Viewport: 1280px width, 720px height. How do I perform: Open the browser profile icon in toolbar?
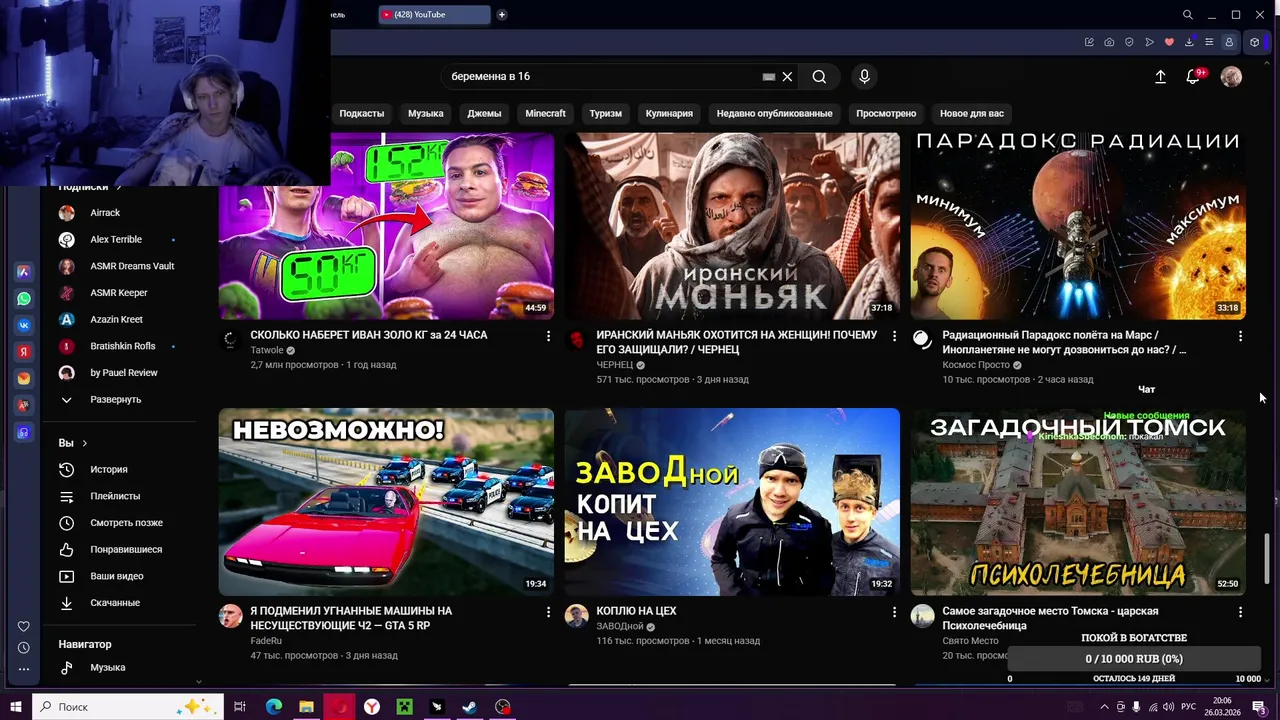point(1229,42)
